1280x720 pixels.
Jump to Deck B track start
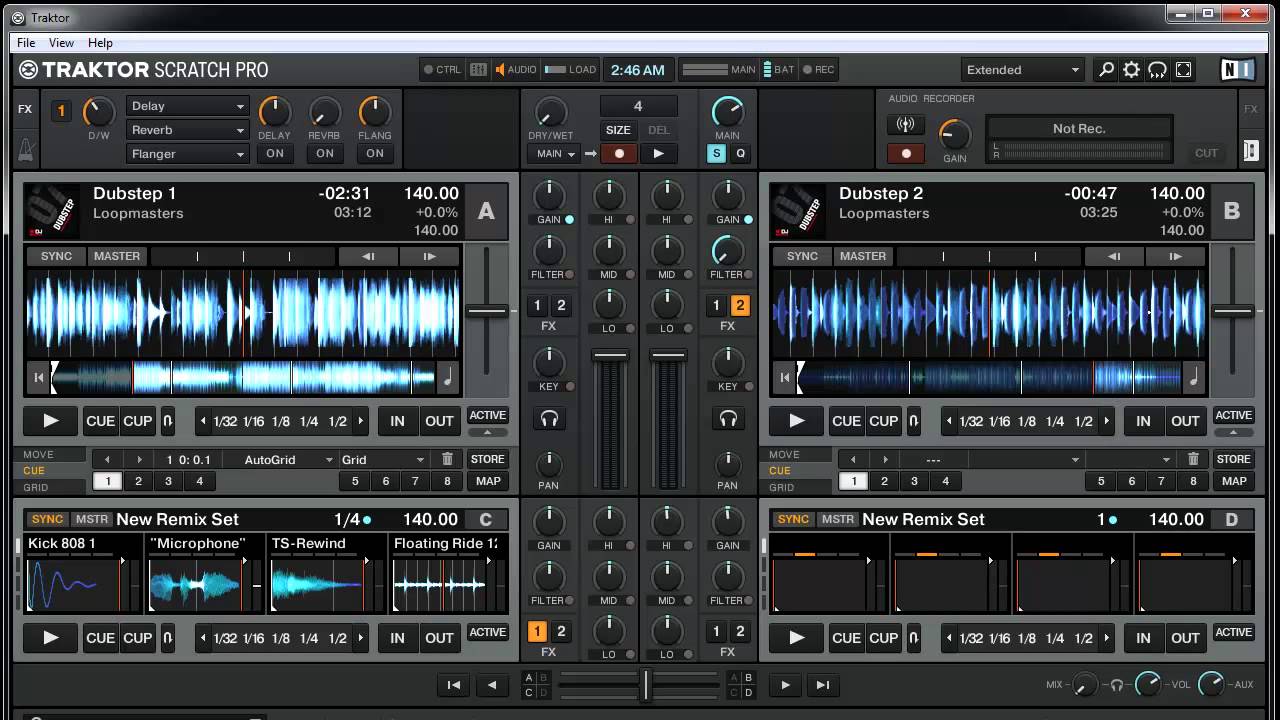coord(785,377)
